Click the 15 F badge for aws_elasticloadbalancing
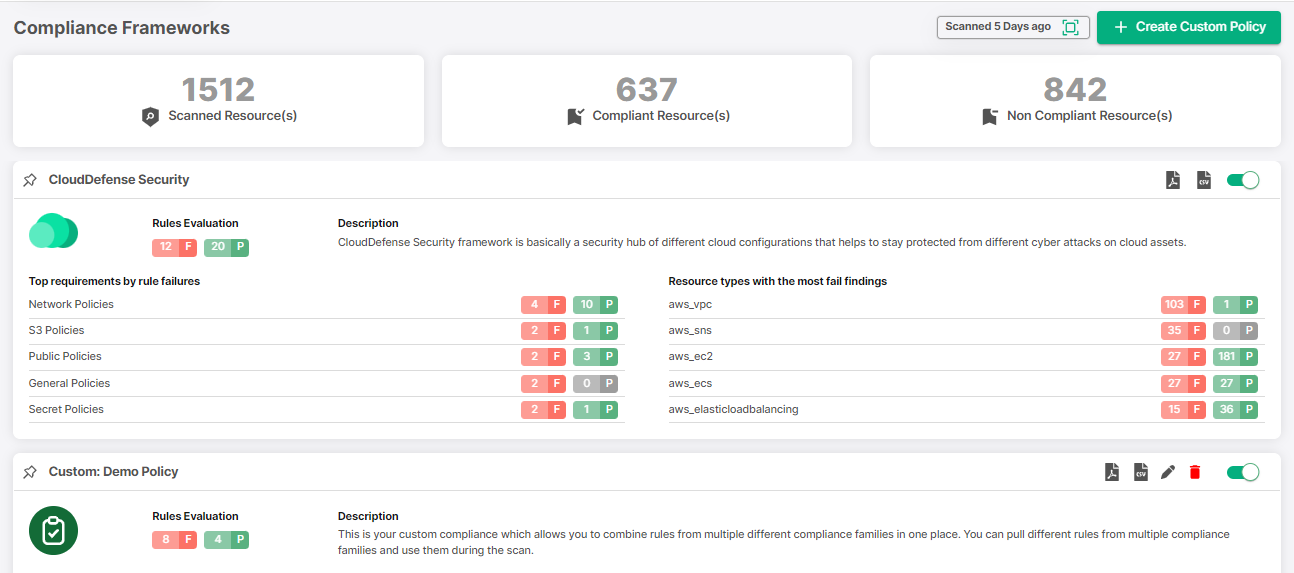The width and height of the screenshot is (1294, 573). [1183, 410]
